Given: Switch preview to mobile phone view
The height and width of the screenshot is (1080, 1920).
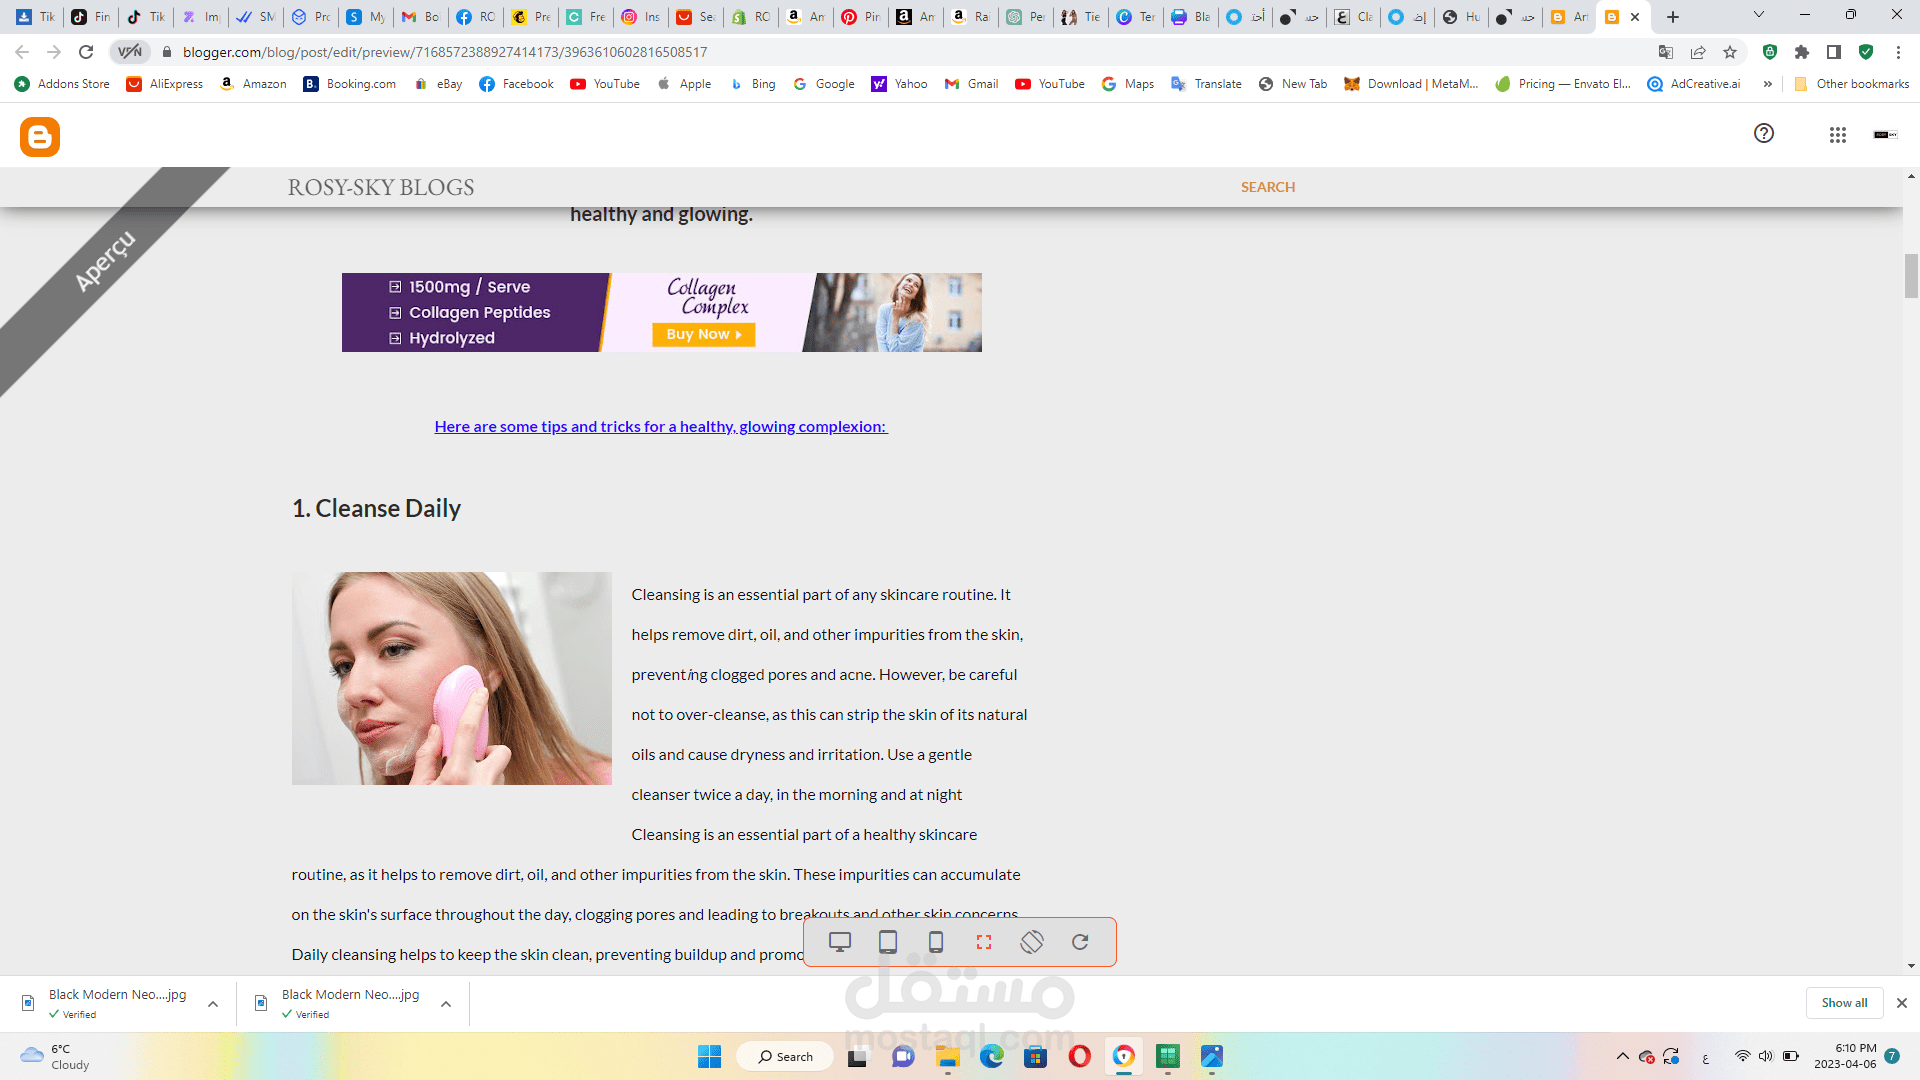Looking at the screenshot, I should click(936, 942).
